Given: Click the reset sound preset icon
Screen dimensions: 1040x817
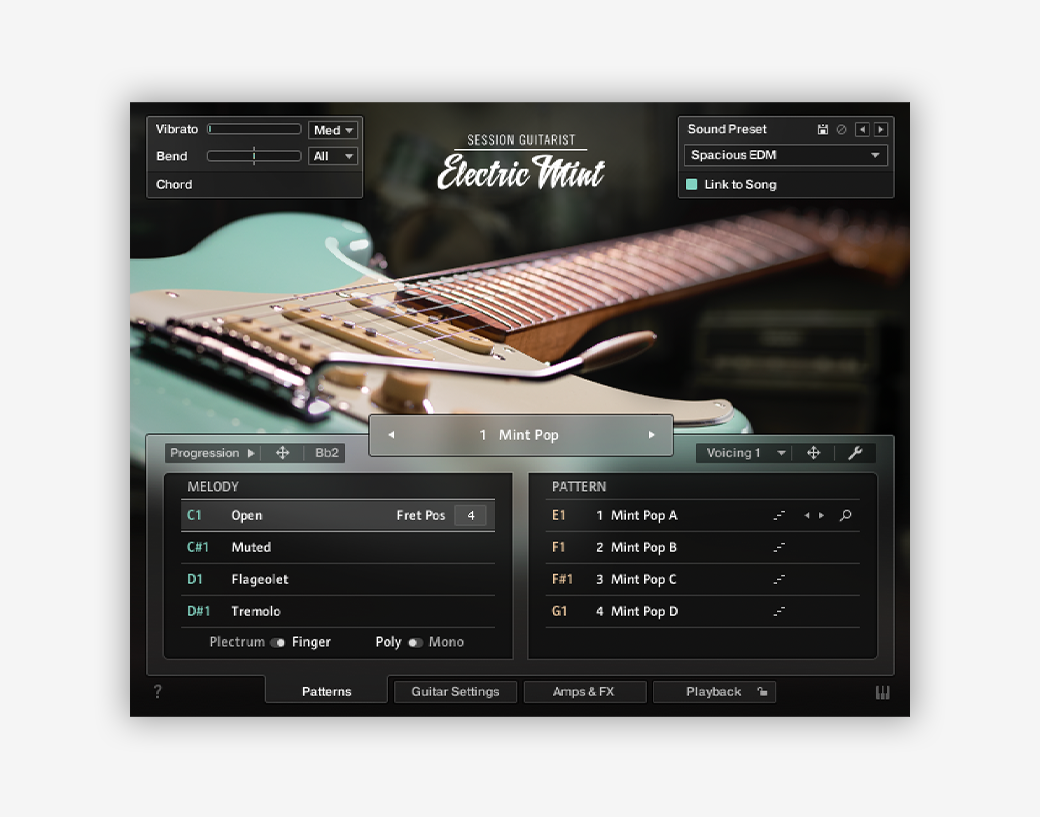Looking at the screenshot, I should pyautogui.click(x=841, y=129).
